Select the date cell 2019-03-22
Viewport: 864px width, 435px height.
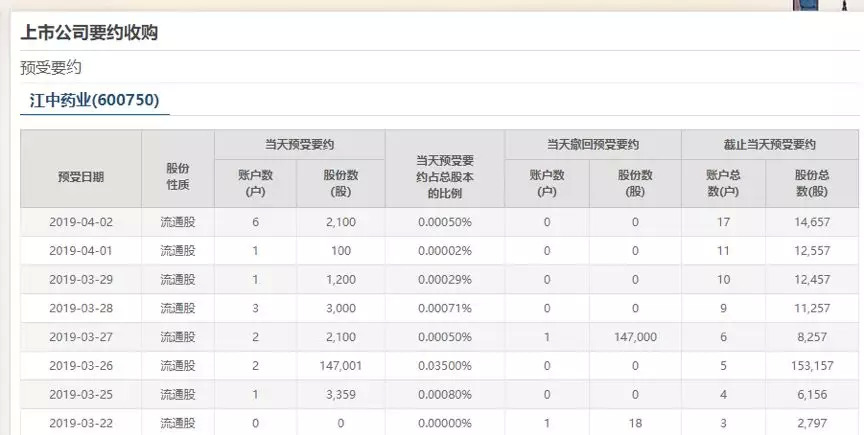(x=81, y=423)
